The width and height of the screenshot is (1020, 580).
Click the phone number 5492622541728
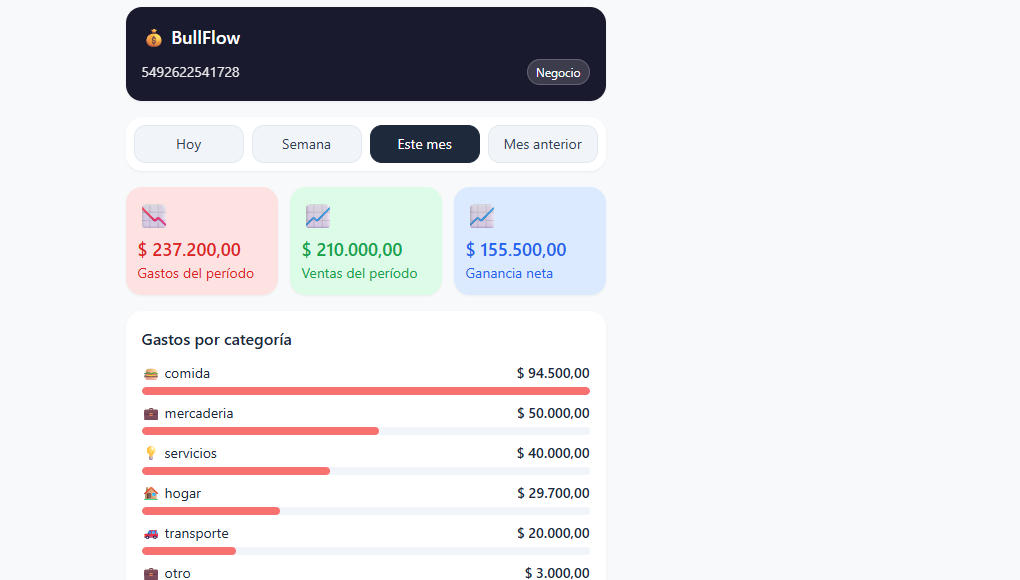191,72
